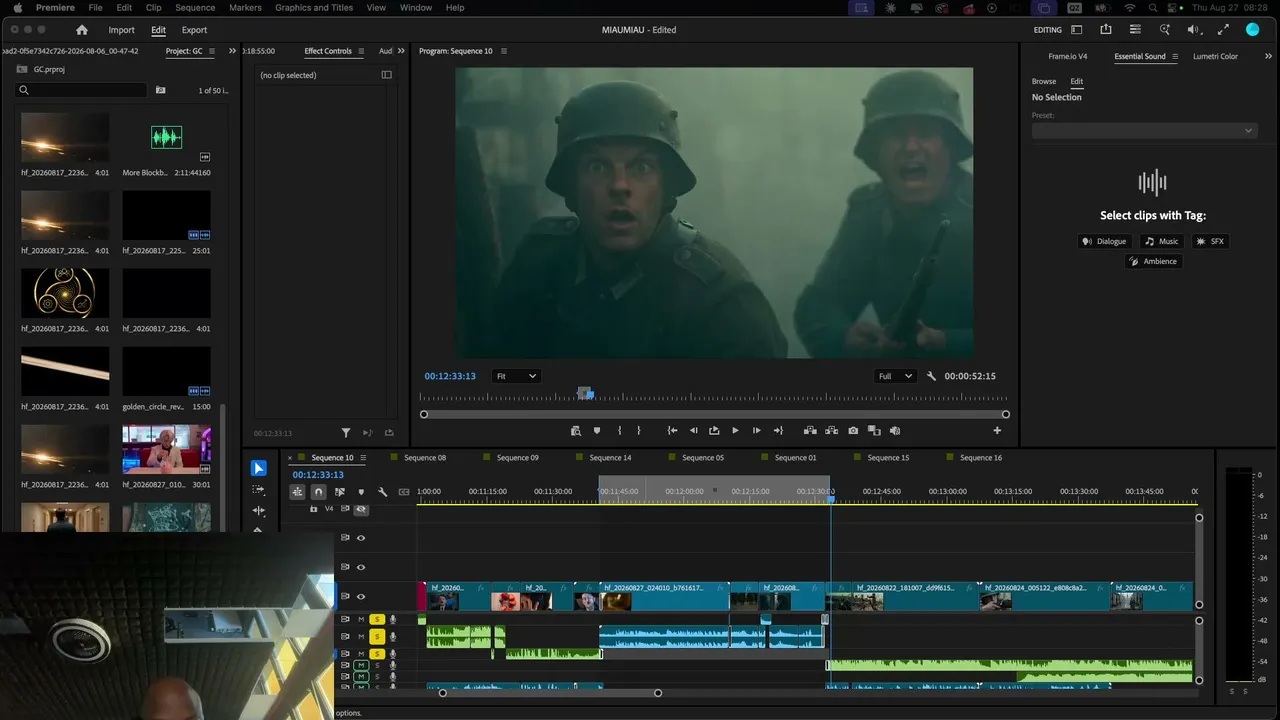The height and width of the screenshot is (720, 1280).
Task: Toggle insert sequences as nests option
Action: click(x=297, y=492)
